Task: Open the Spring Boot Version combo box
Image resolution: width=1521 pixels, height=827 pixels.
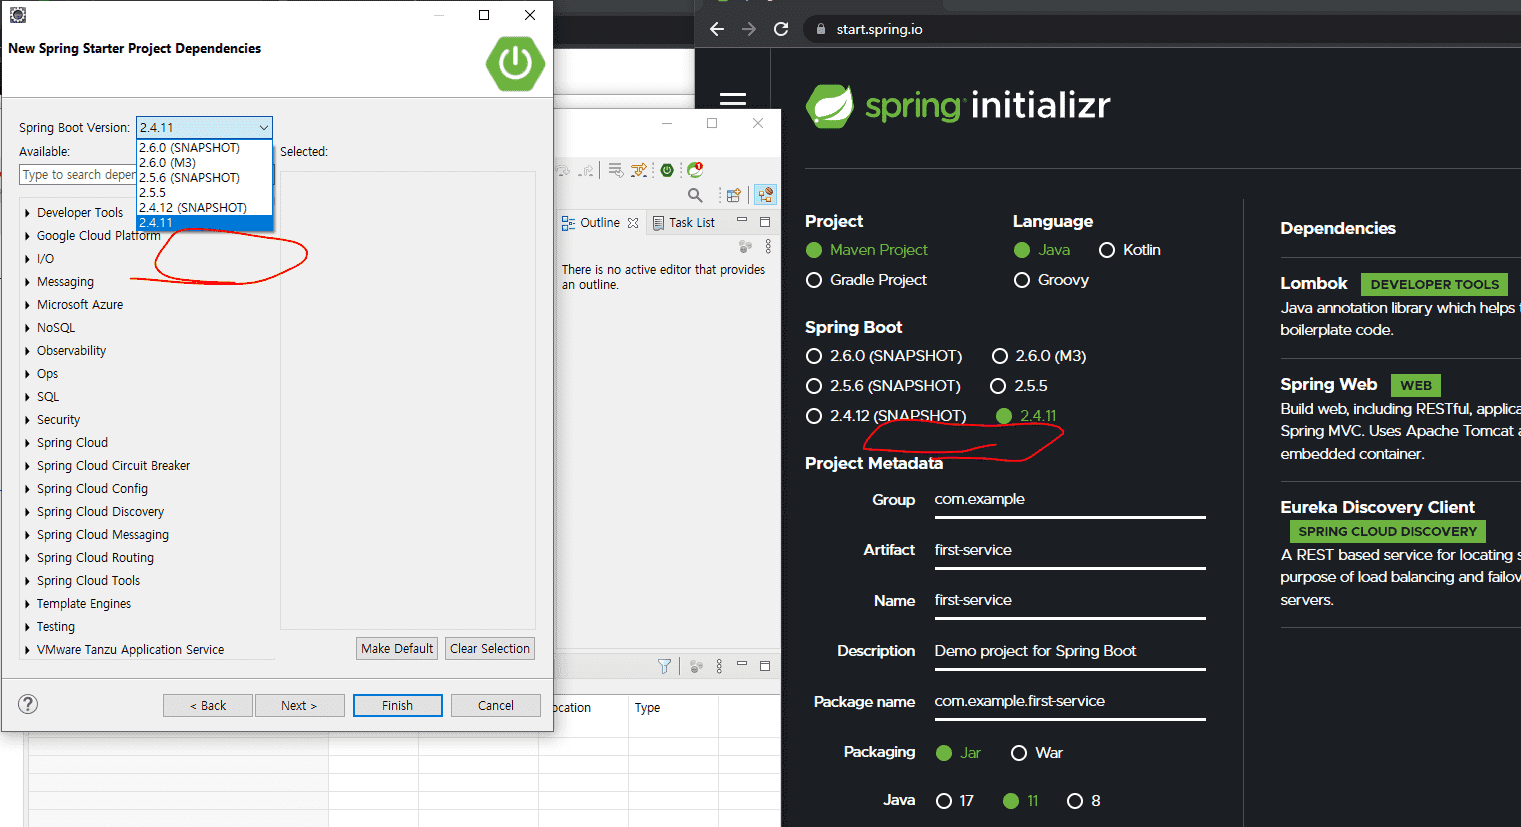Action: [204, 127]
